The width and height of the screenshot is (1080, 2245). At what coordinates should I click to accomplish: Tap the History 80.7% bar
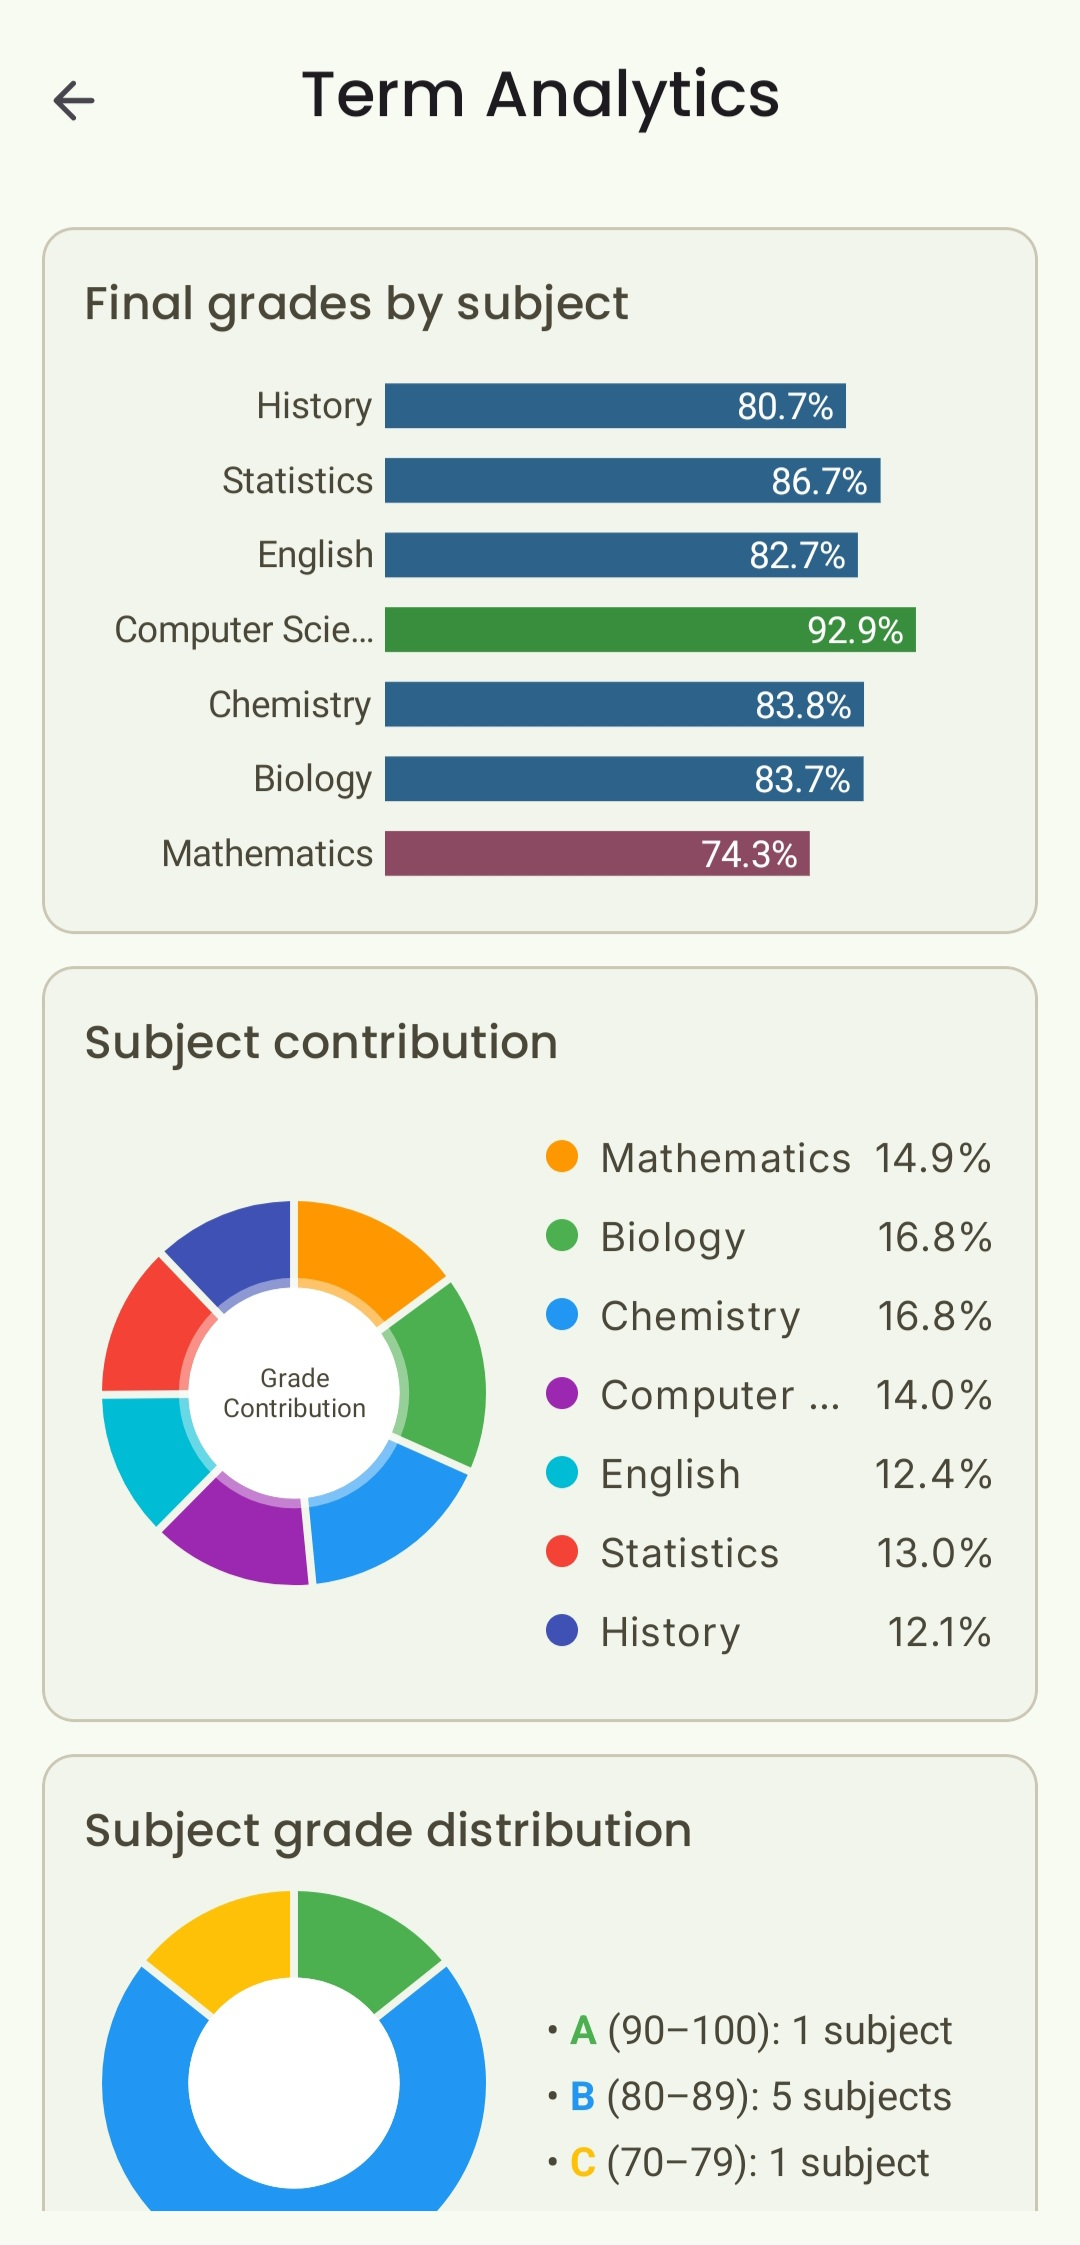615,406
